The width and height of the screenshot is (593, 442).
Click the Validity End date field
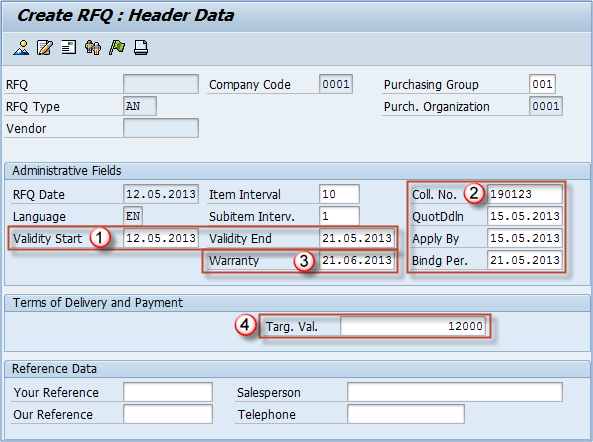coord(357,238)
